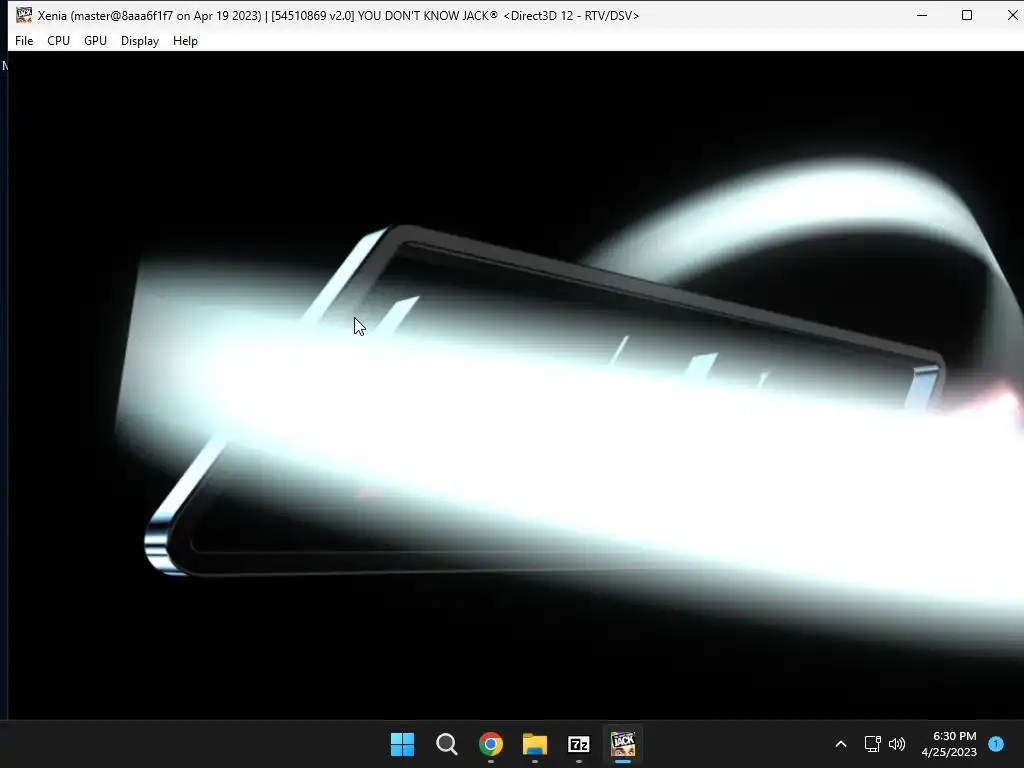The width and height of the screenshot is (1024, 768).
Task: Maximize the Xenia window
Action: [967, 15]
